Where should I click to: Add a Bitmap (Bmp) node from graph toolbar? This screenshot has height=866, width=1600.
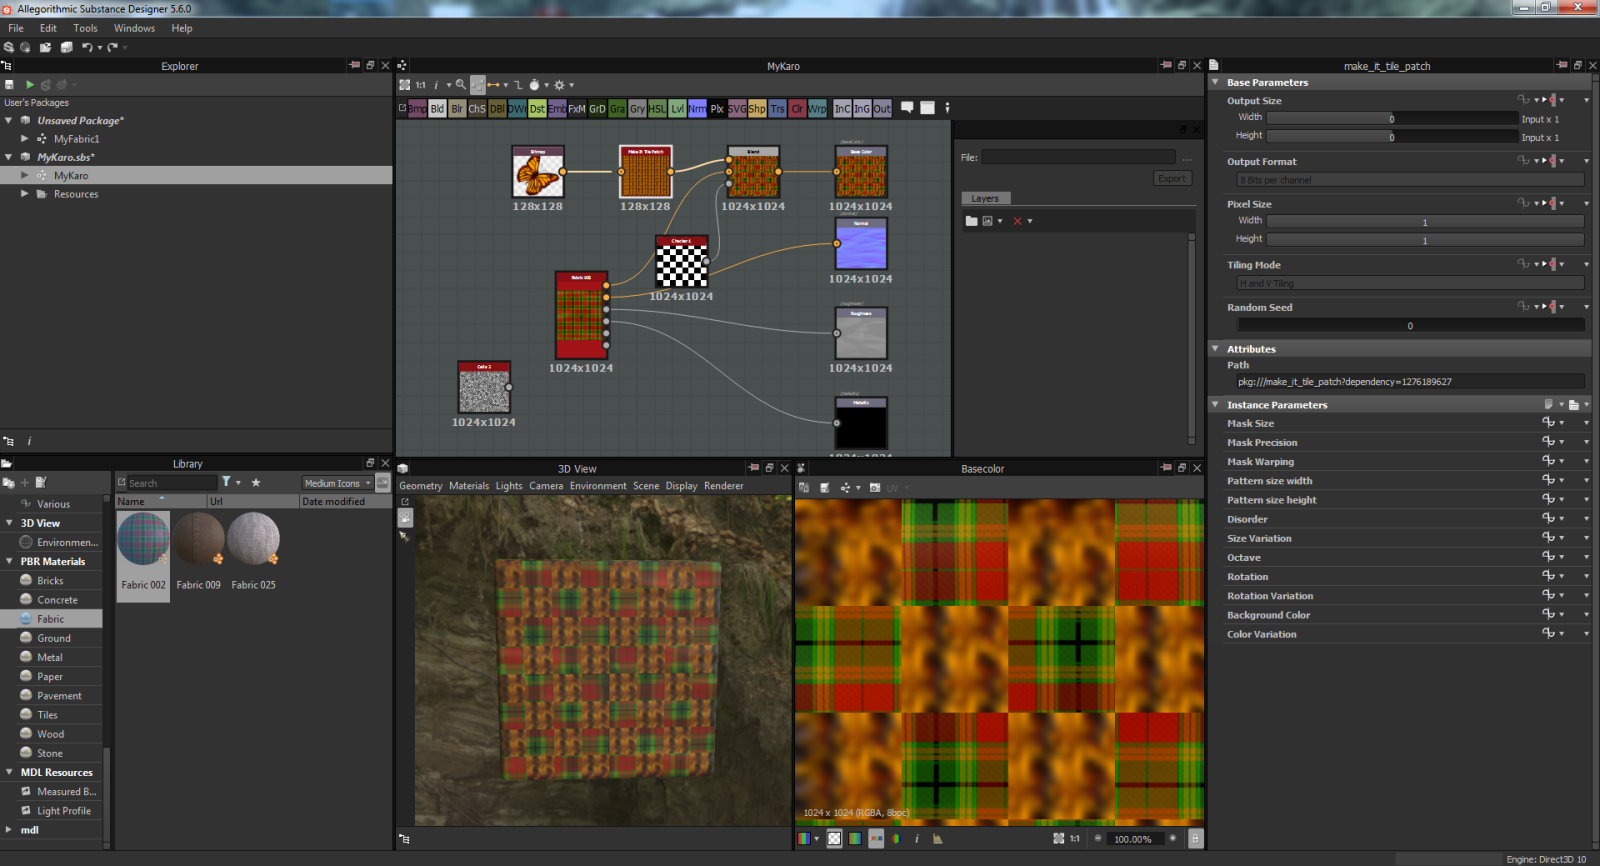pyautogui.click(x=417, y=109)
